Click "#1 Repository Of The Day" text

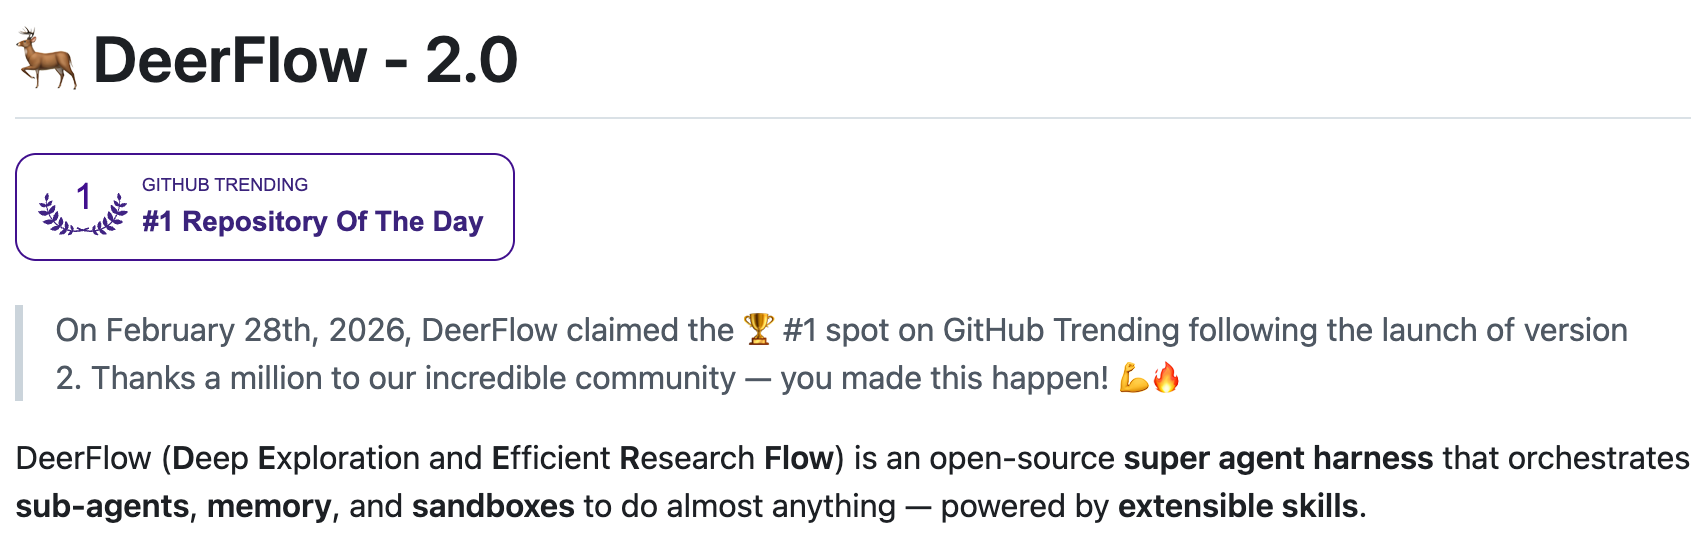[x=312, y=221]
